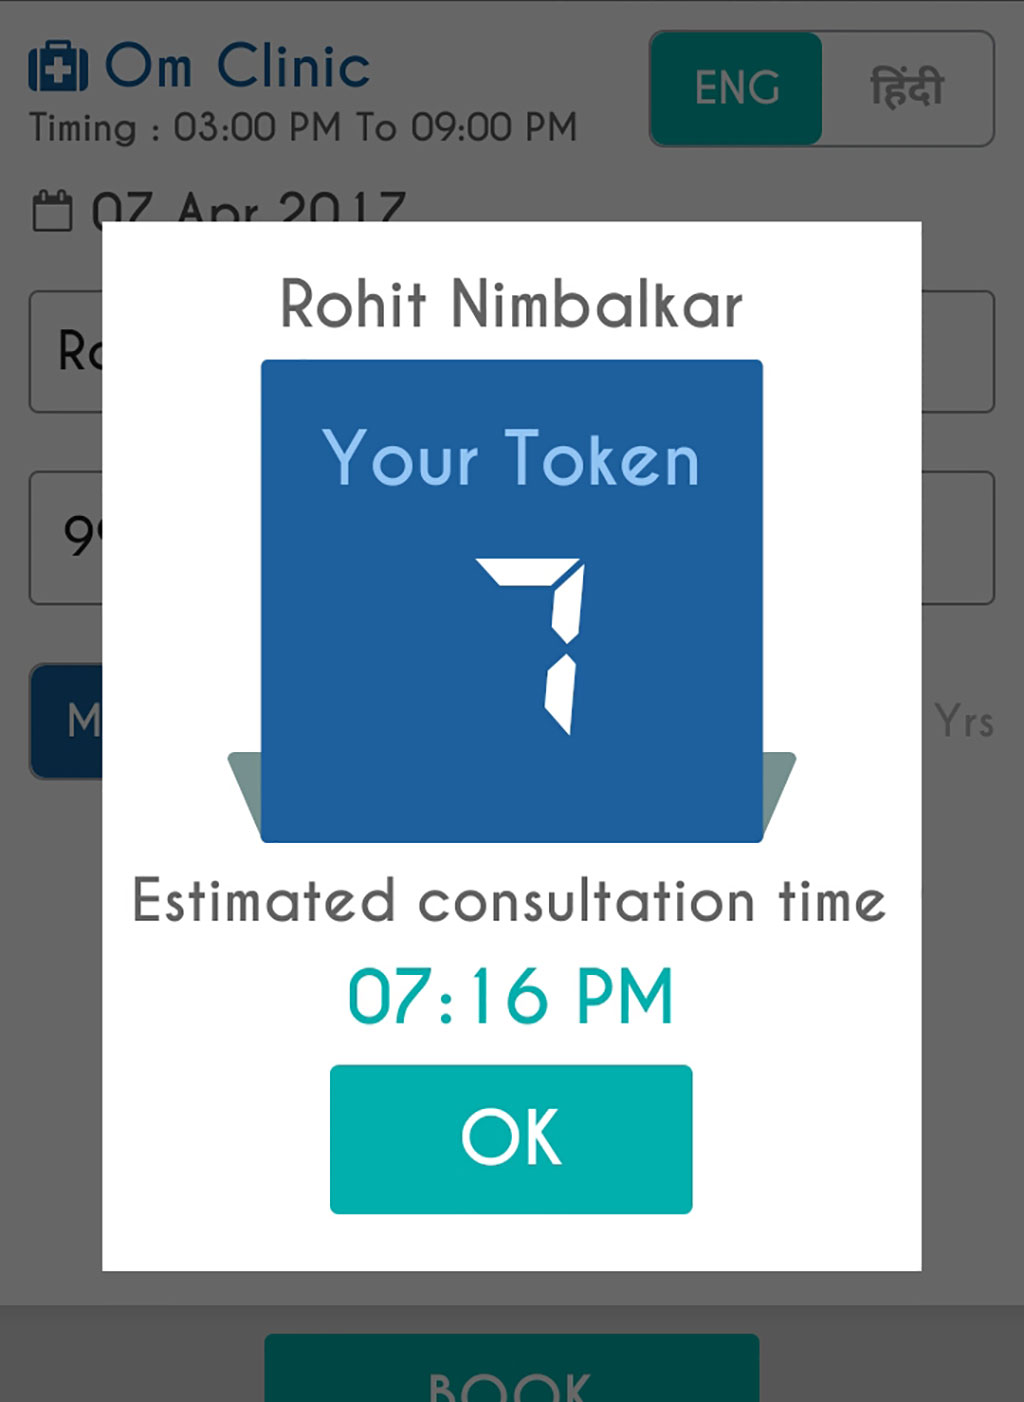The width and height of the screenshot is (1024, 1402).
Task: Click the clinic timing text
Action: tap(303, 128)
